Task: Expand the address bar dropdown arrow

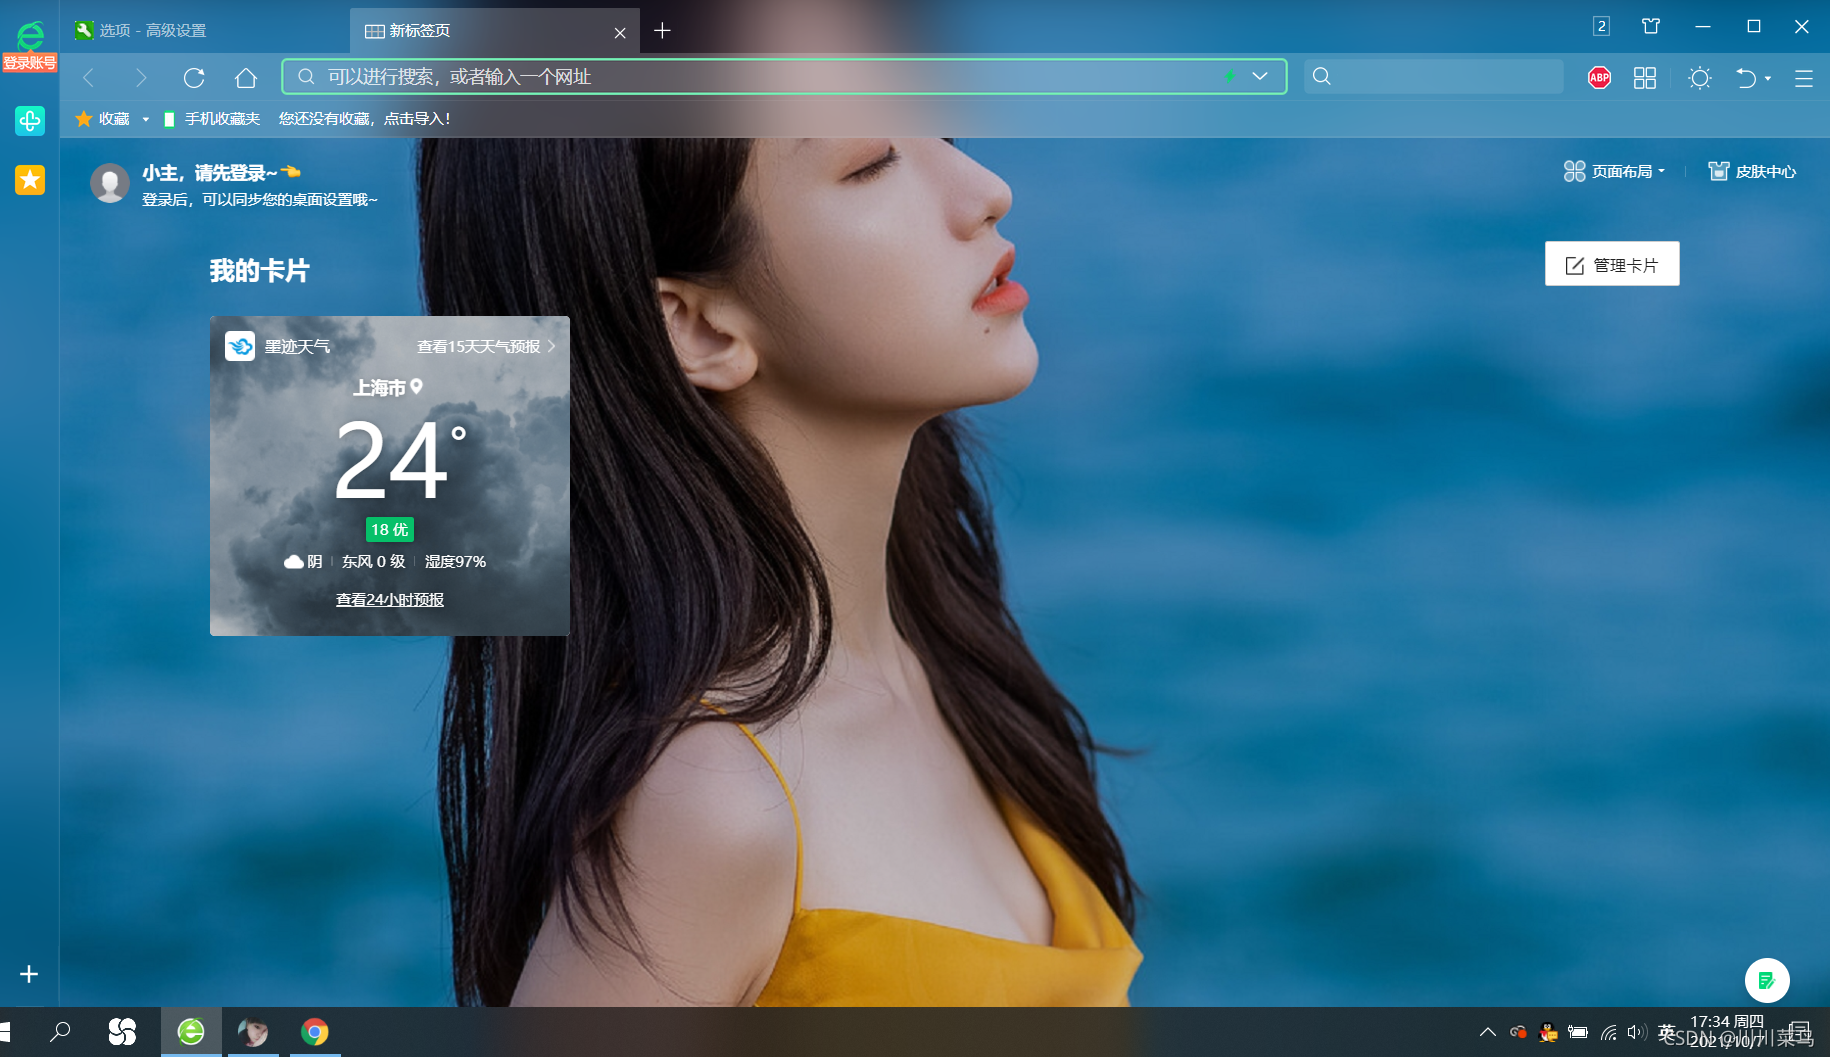Action: (1260, 76)
